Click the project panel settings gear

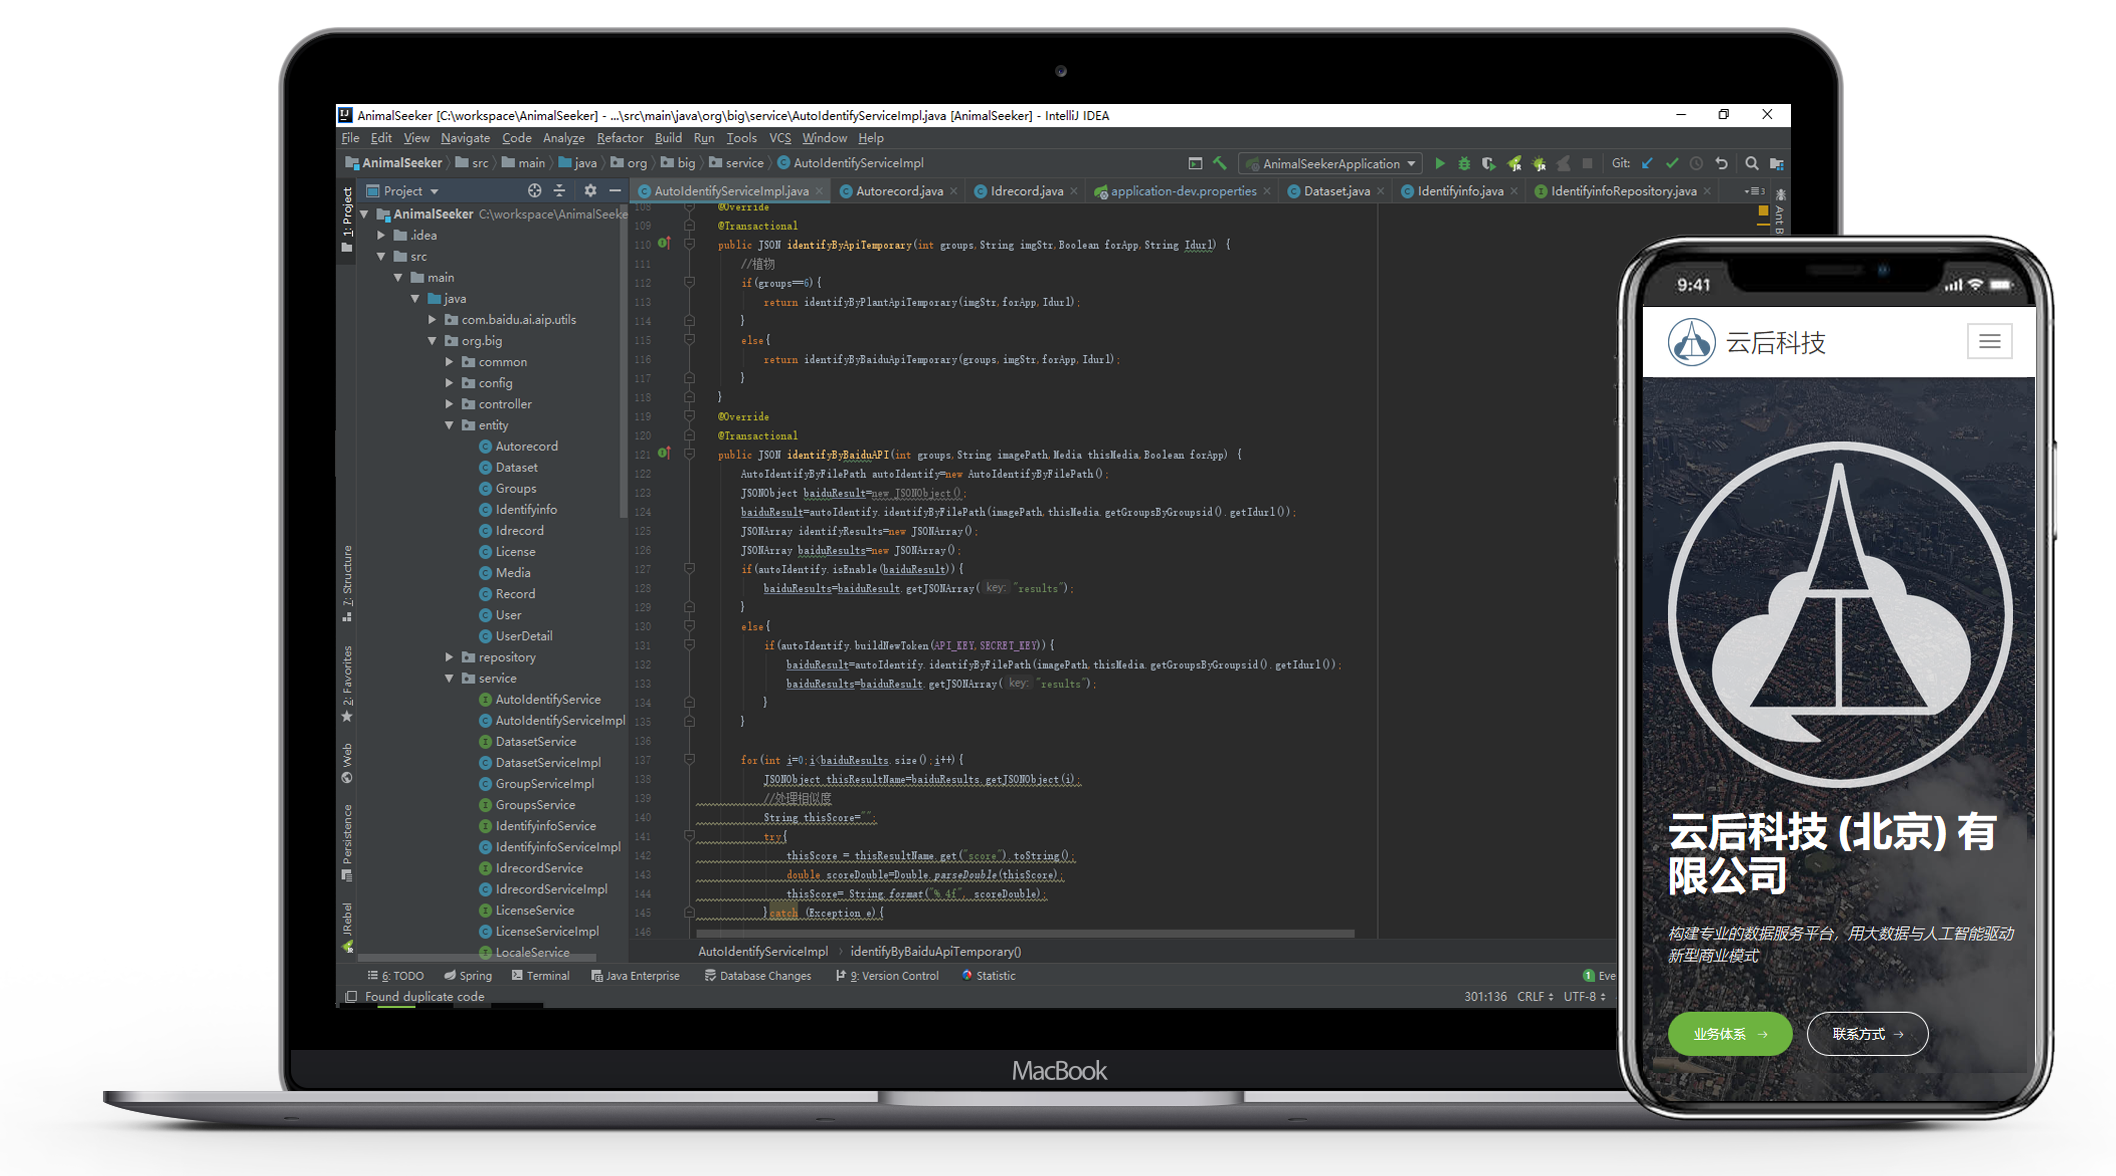tap(590, 190)
